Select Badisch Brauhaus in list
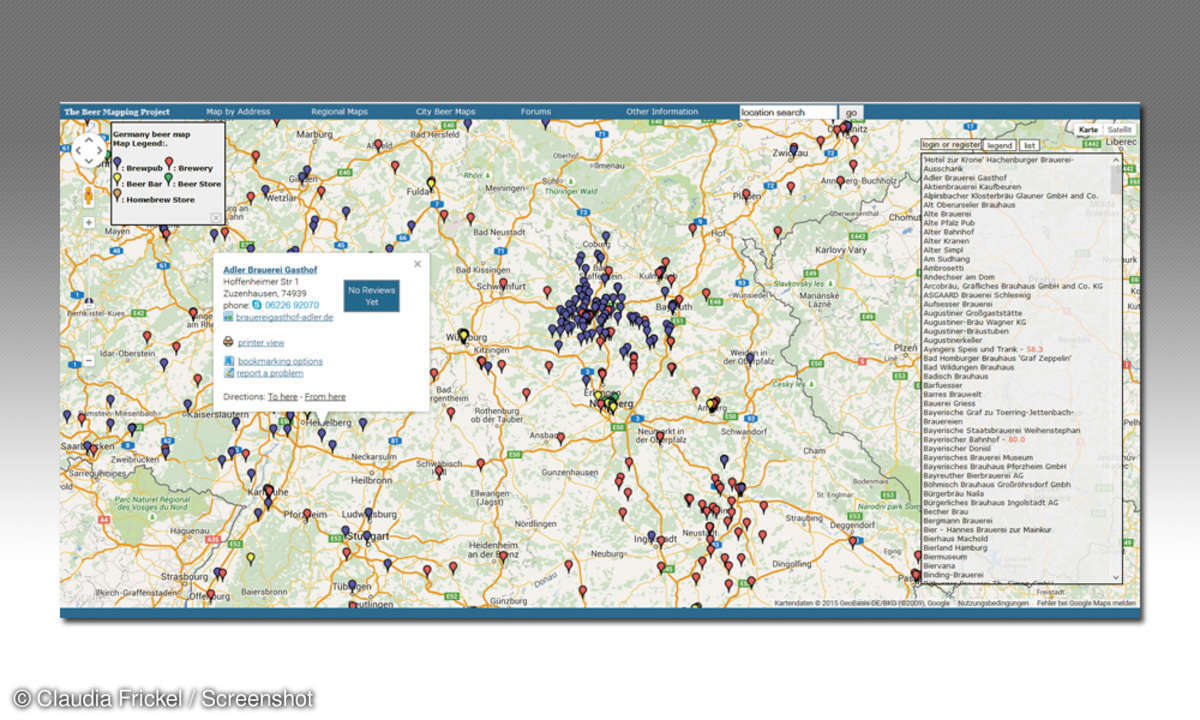The image size is (1200, 720). [x=958, y=376]
